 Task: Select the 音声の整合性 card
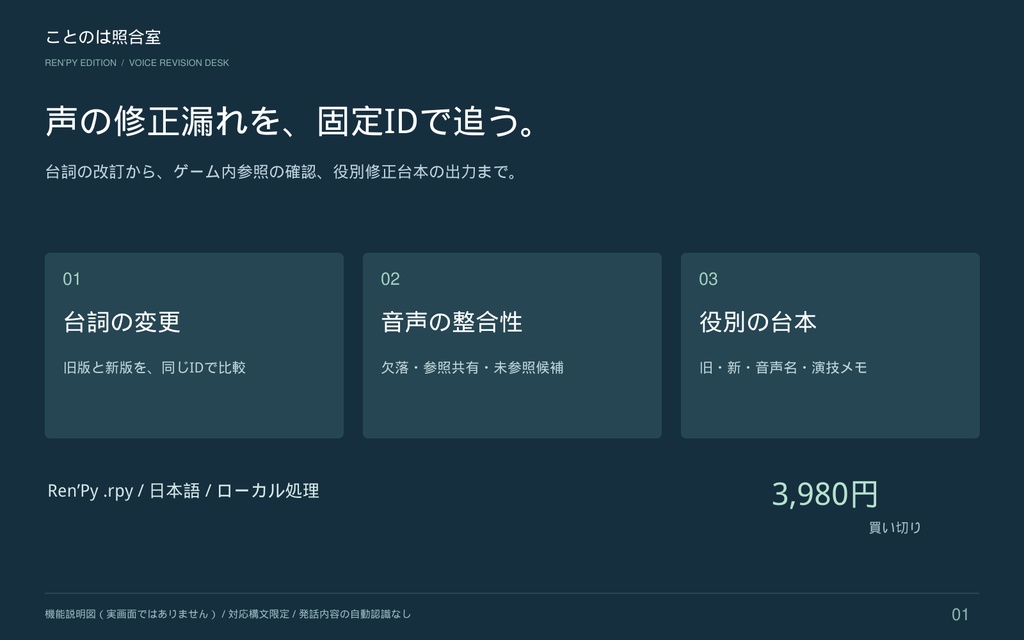pos(512,345)
